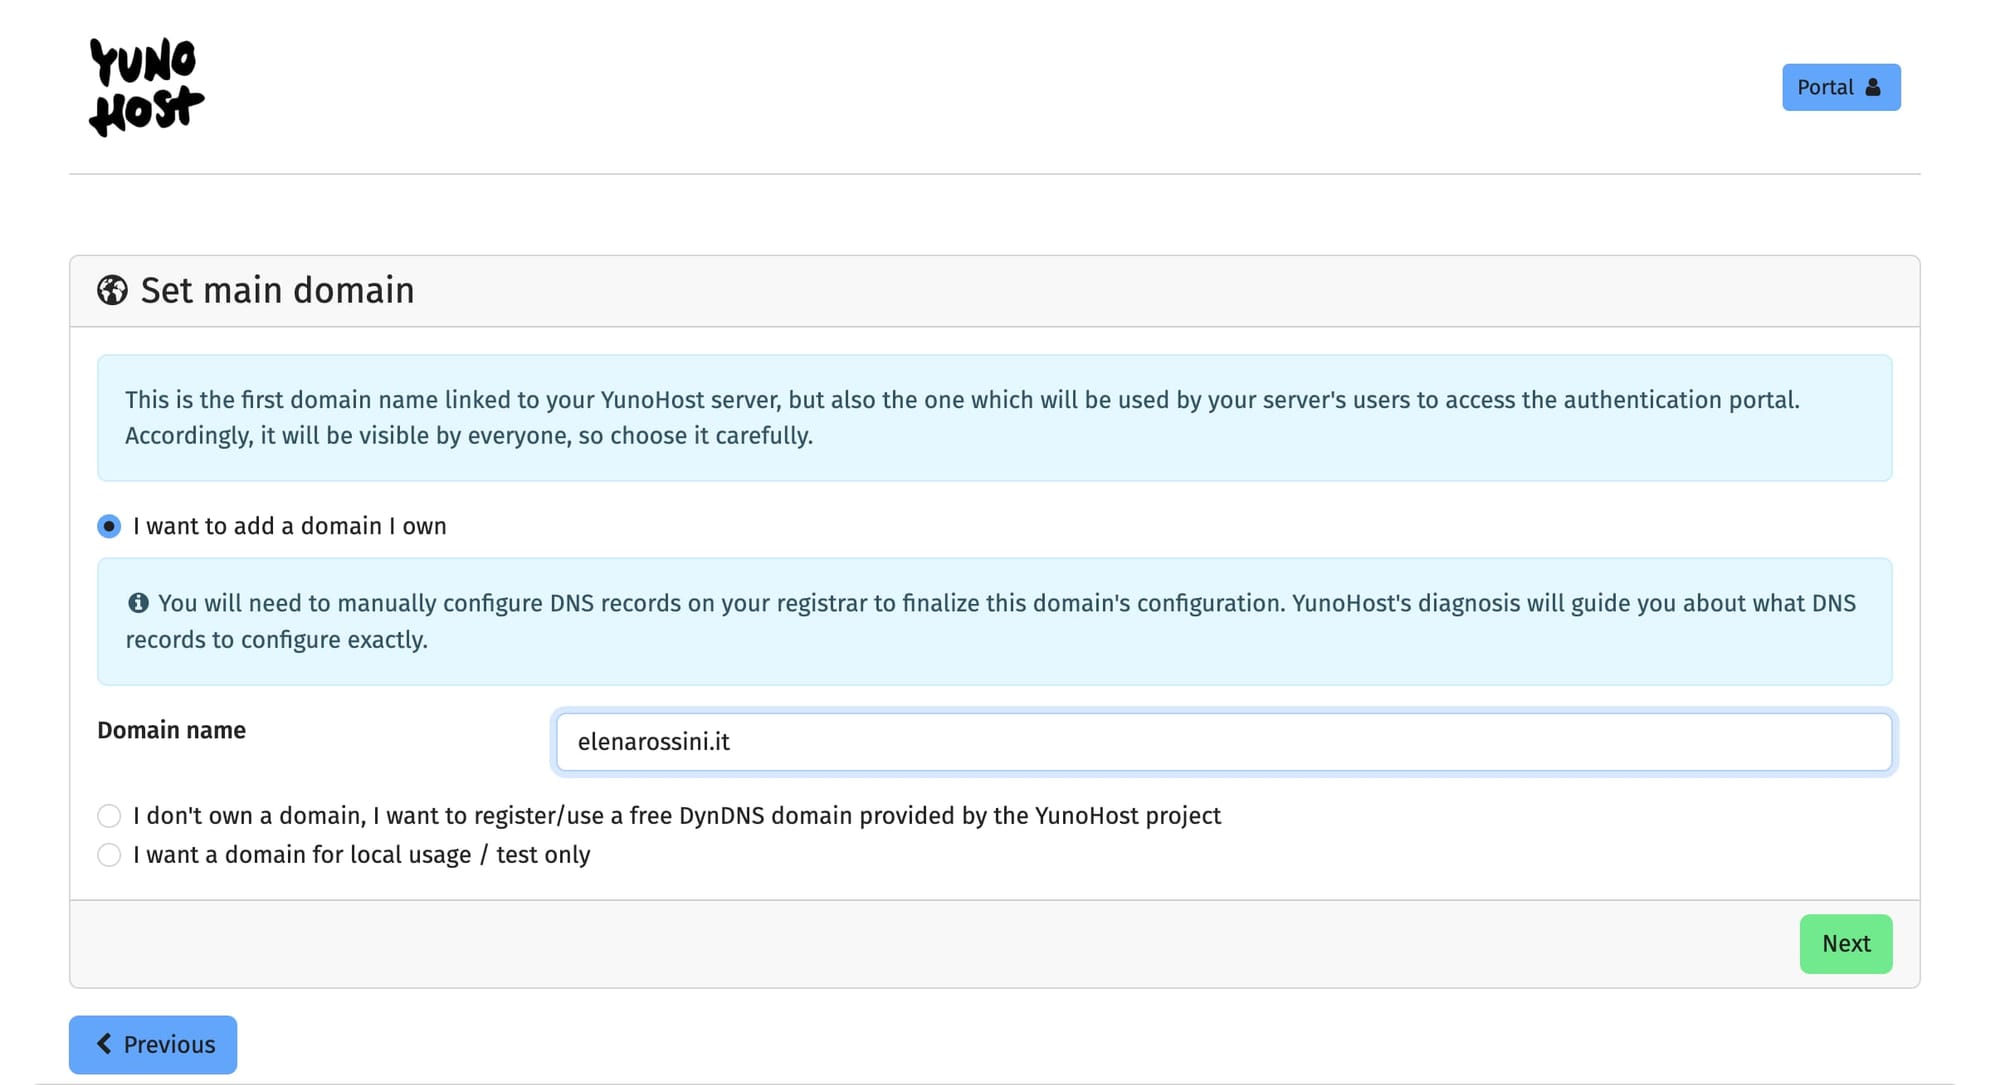2000x1085 pixels.
Task: Click the 'Domain name' label
Action: tap(171, 730)
